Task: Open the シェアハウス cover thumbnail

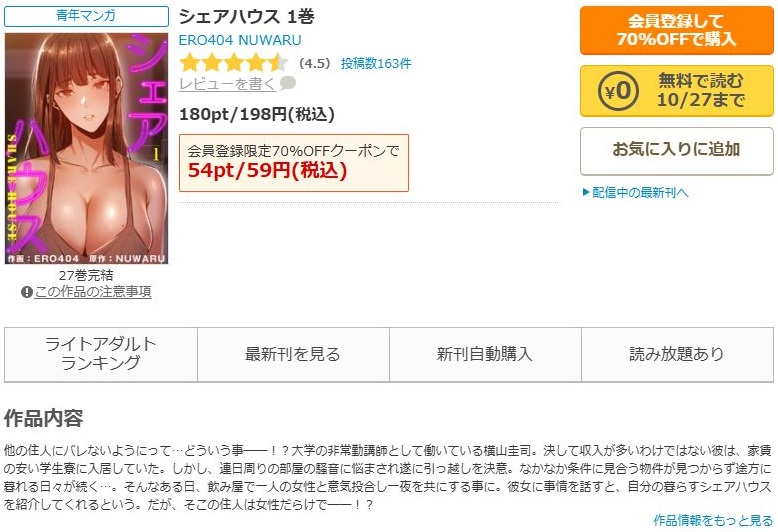Action: [87, 148]
